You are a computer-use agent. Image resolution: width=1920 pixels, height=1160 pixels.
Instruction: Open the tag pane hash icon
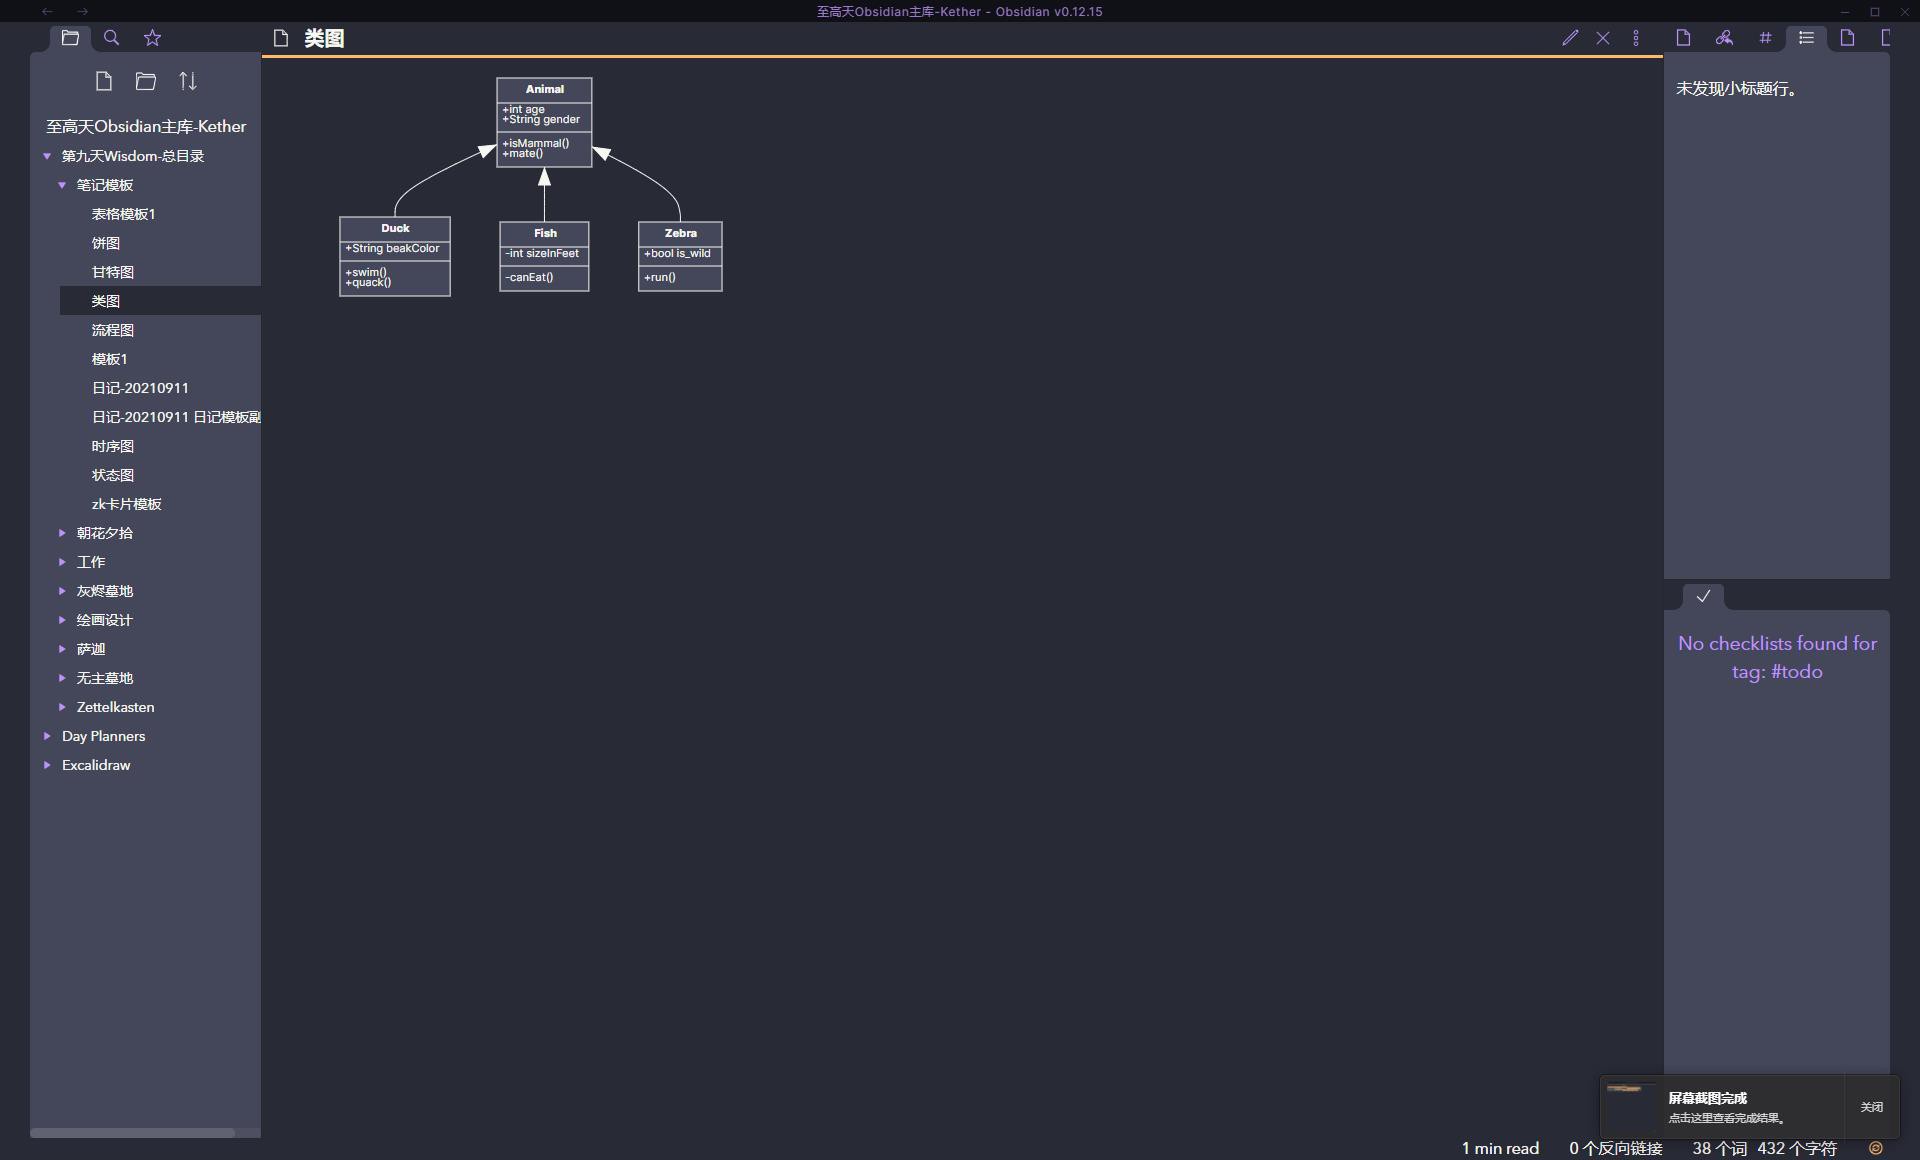coord(1765,38)
